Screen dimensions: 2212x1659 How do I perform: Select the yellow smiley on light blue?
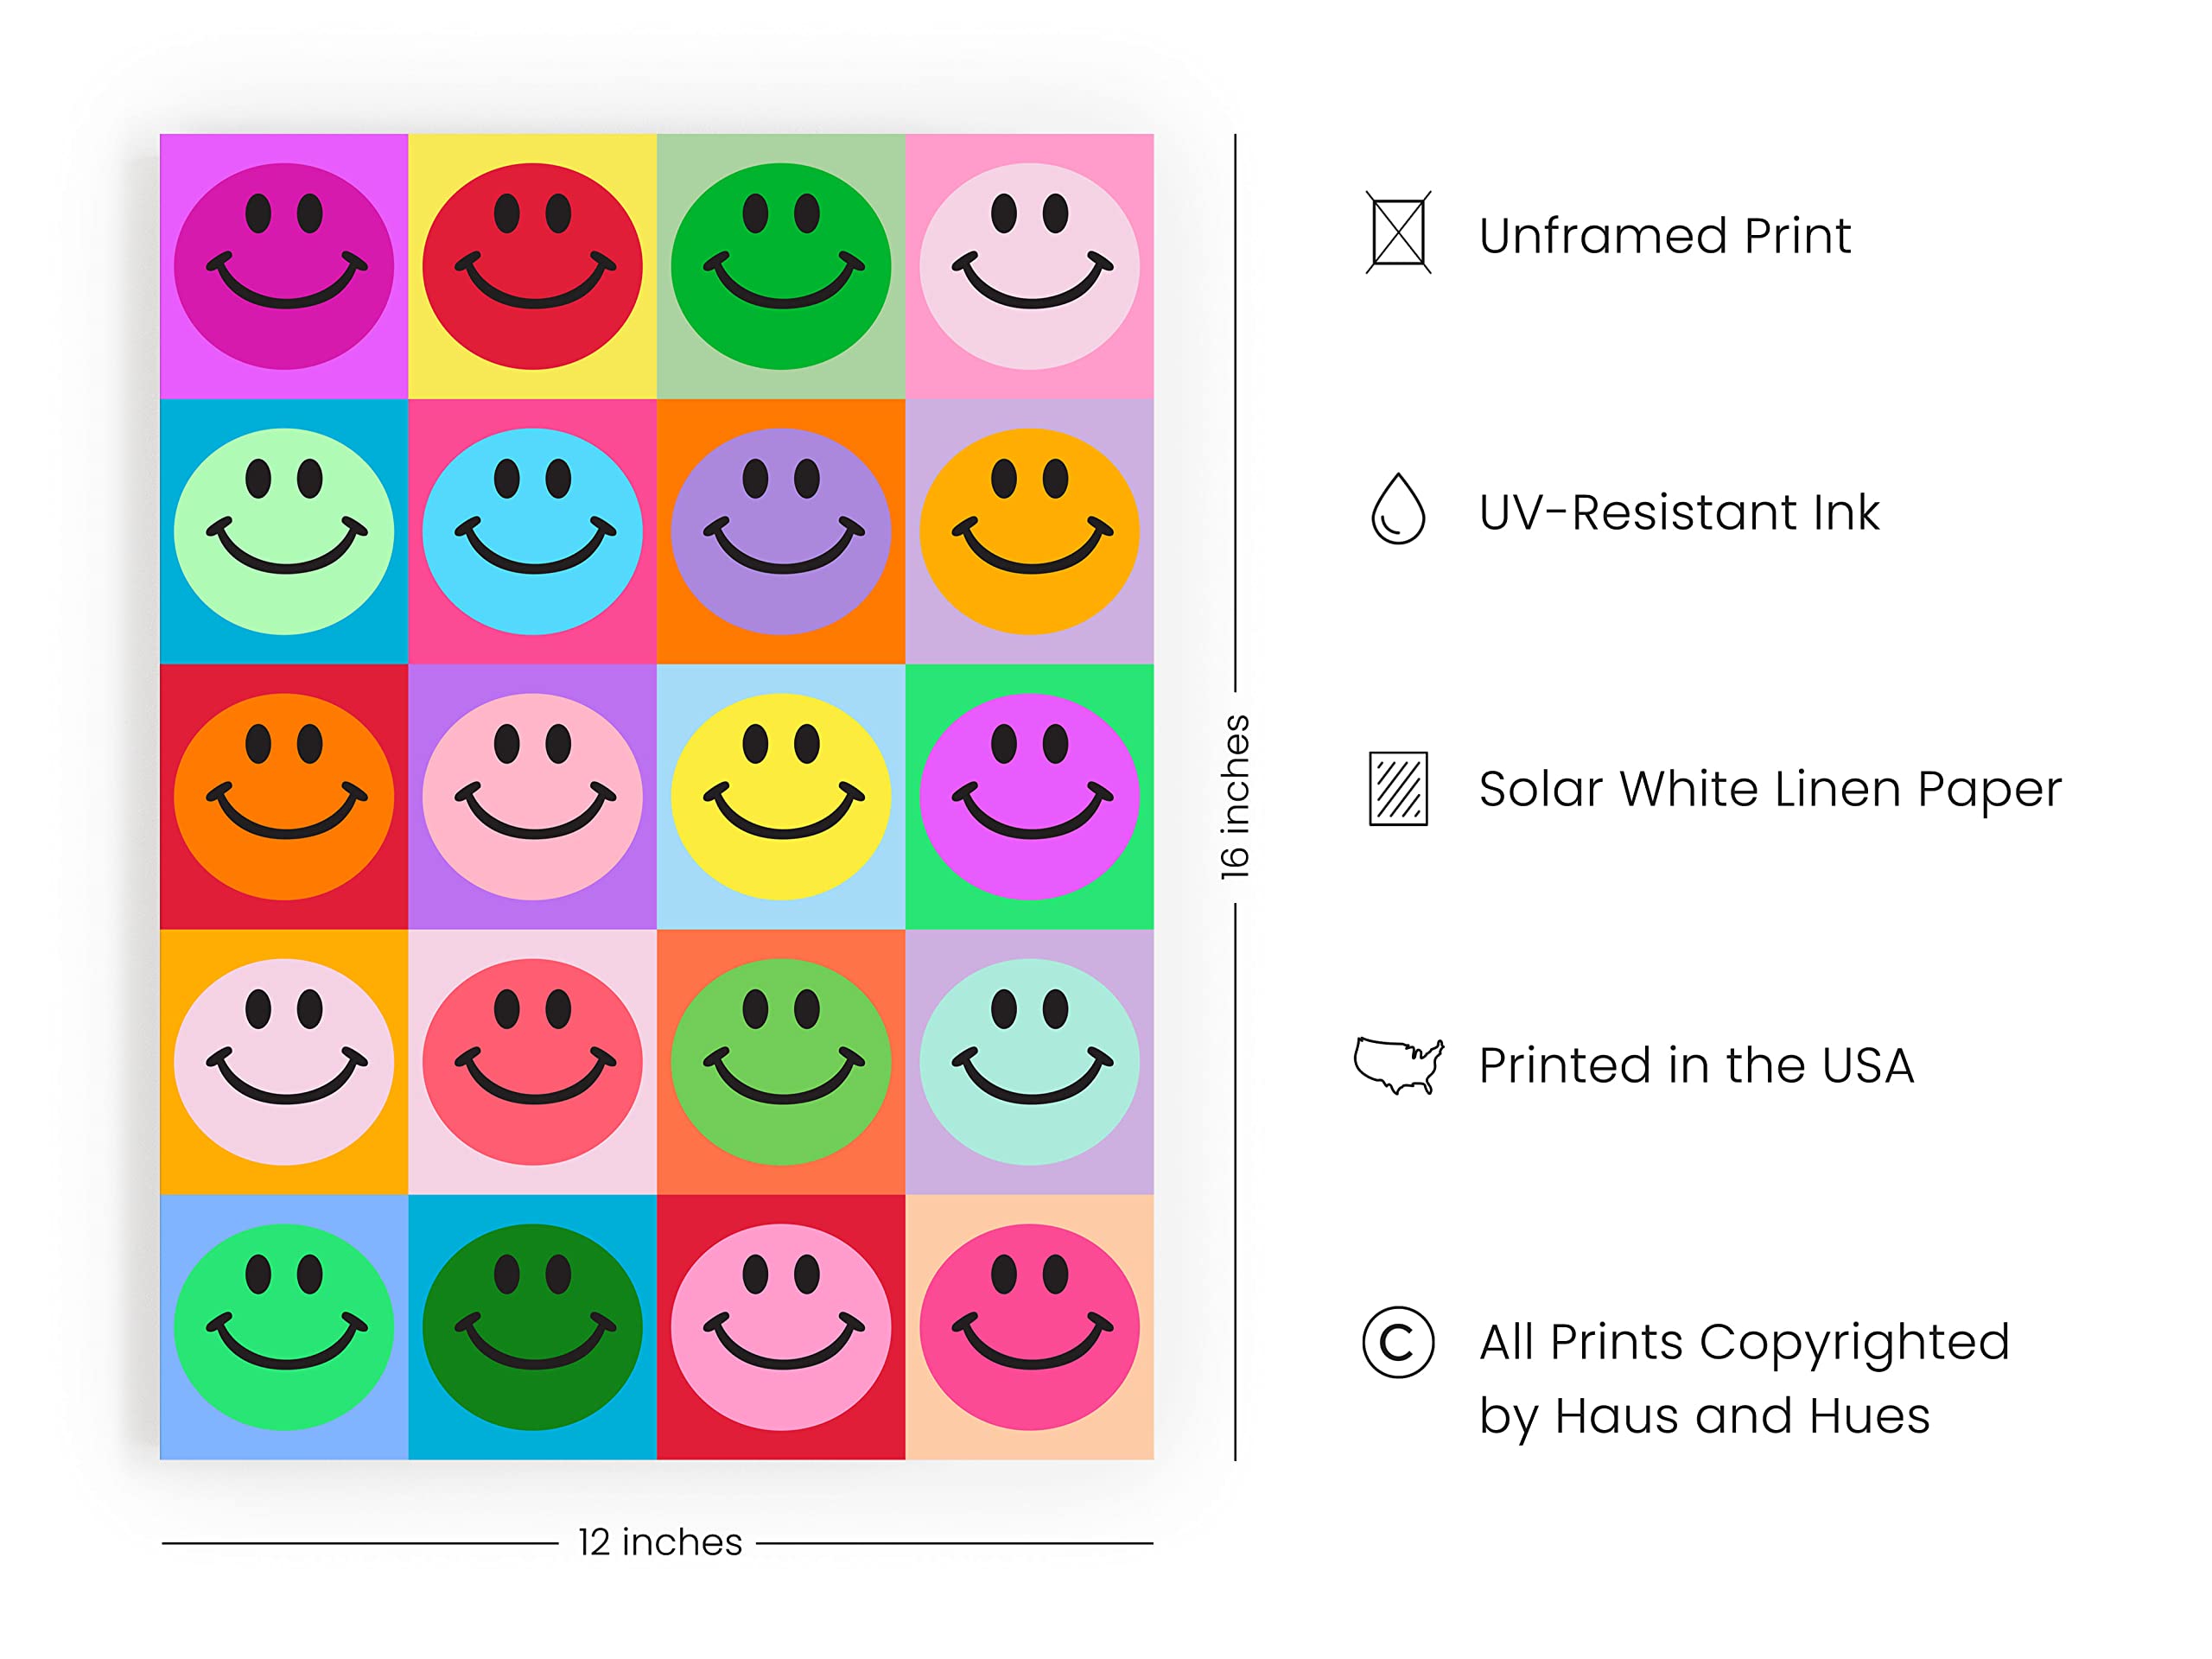coord(781,797)
